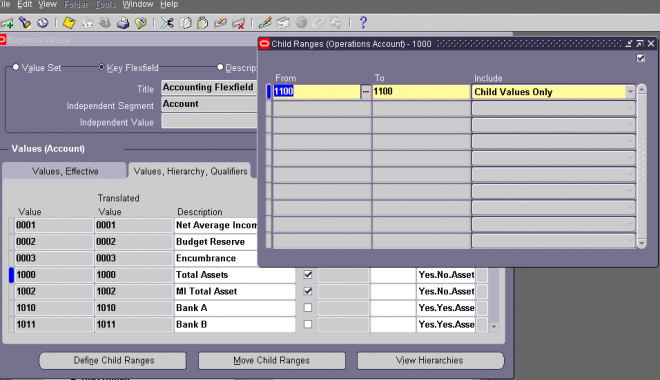Click the empty Independent Value field
The width and height of the screenshot is (660, 380).
pyautogui.click(x=209, y=121)
